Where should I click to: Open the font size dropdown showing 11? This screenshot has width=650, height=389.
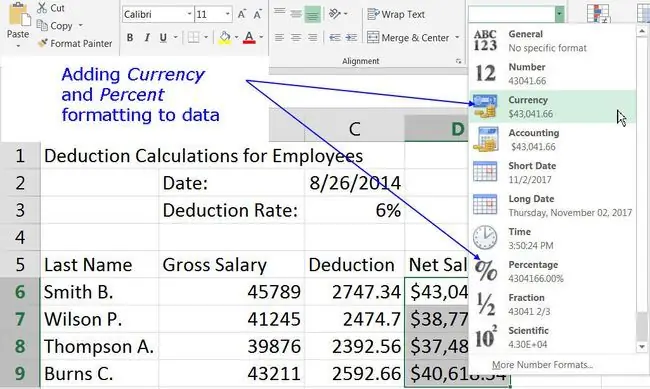tap(228, 15)
